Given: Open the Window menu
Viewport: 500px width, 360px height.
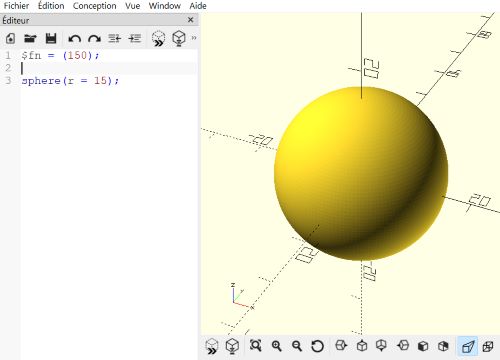Looking at the screenshot, I should tap(165, 6).
